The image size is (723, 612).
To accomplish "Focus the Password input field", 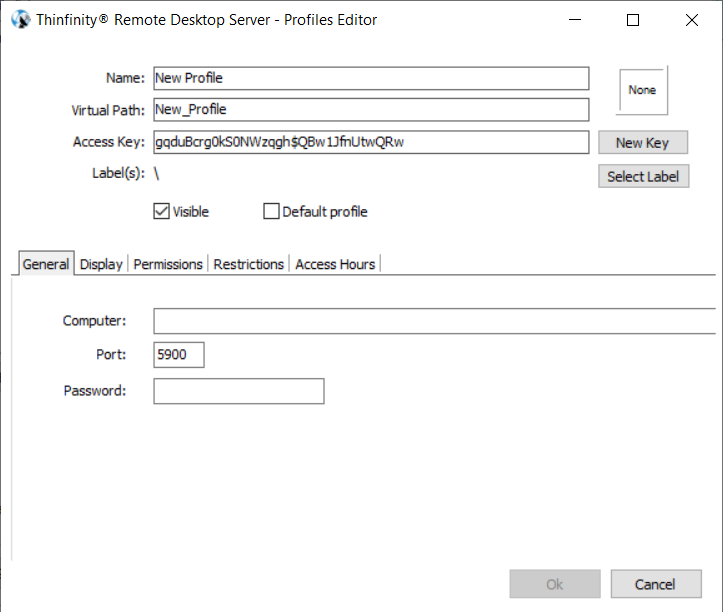I will click(x=239, y=391).
